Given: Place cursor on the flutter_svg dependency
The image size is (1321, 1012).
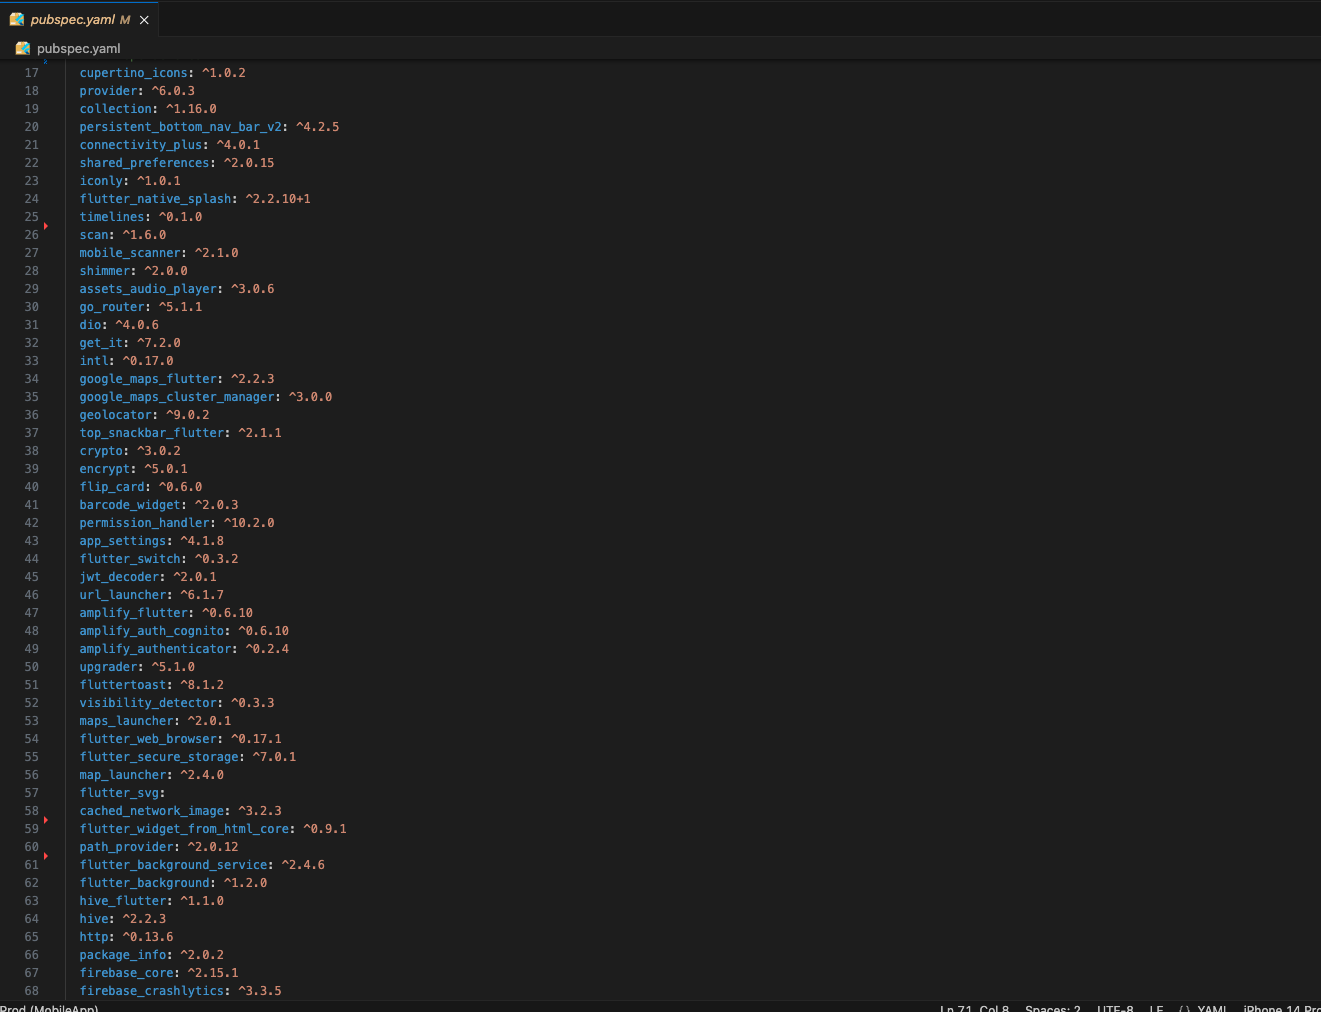Looking at the screenshot, I should pos(120,792).
